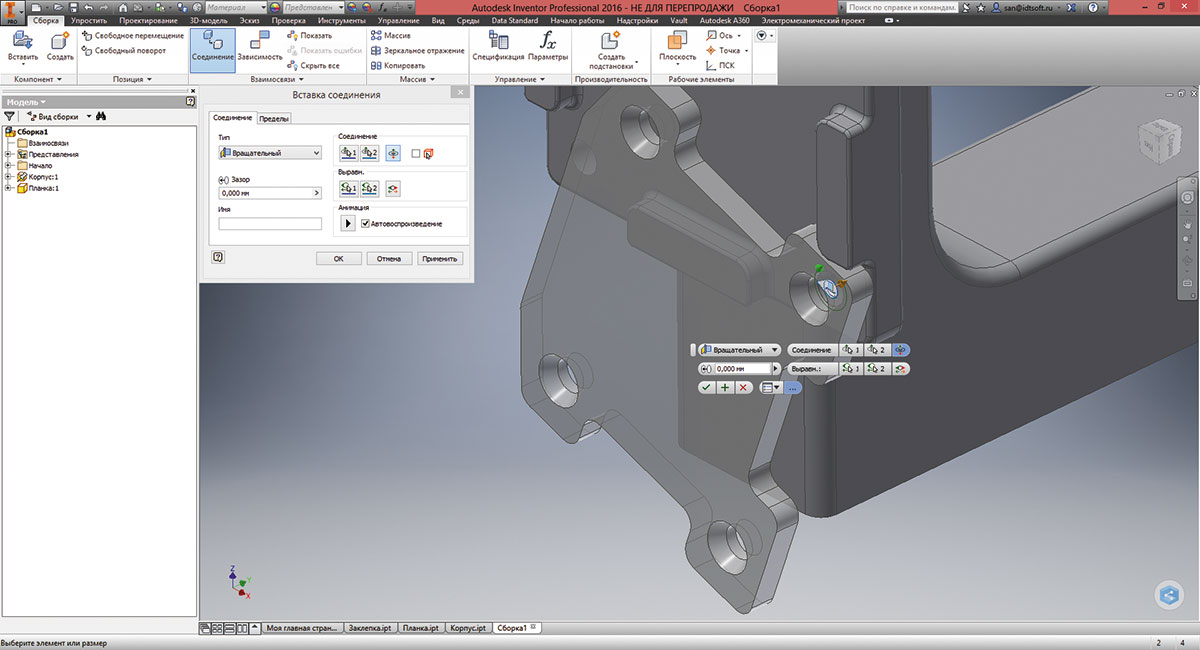
Task: Click dialog Соединение selection 1 button
Action: tap(348, 153)
